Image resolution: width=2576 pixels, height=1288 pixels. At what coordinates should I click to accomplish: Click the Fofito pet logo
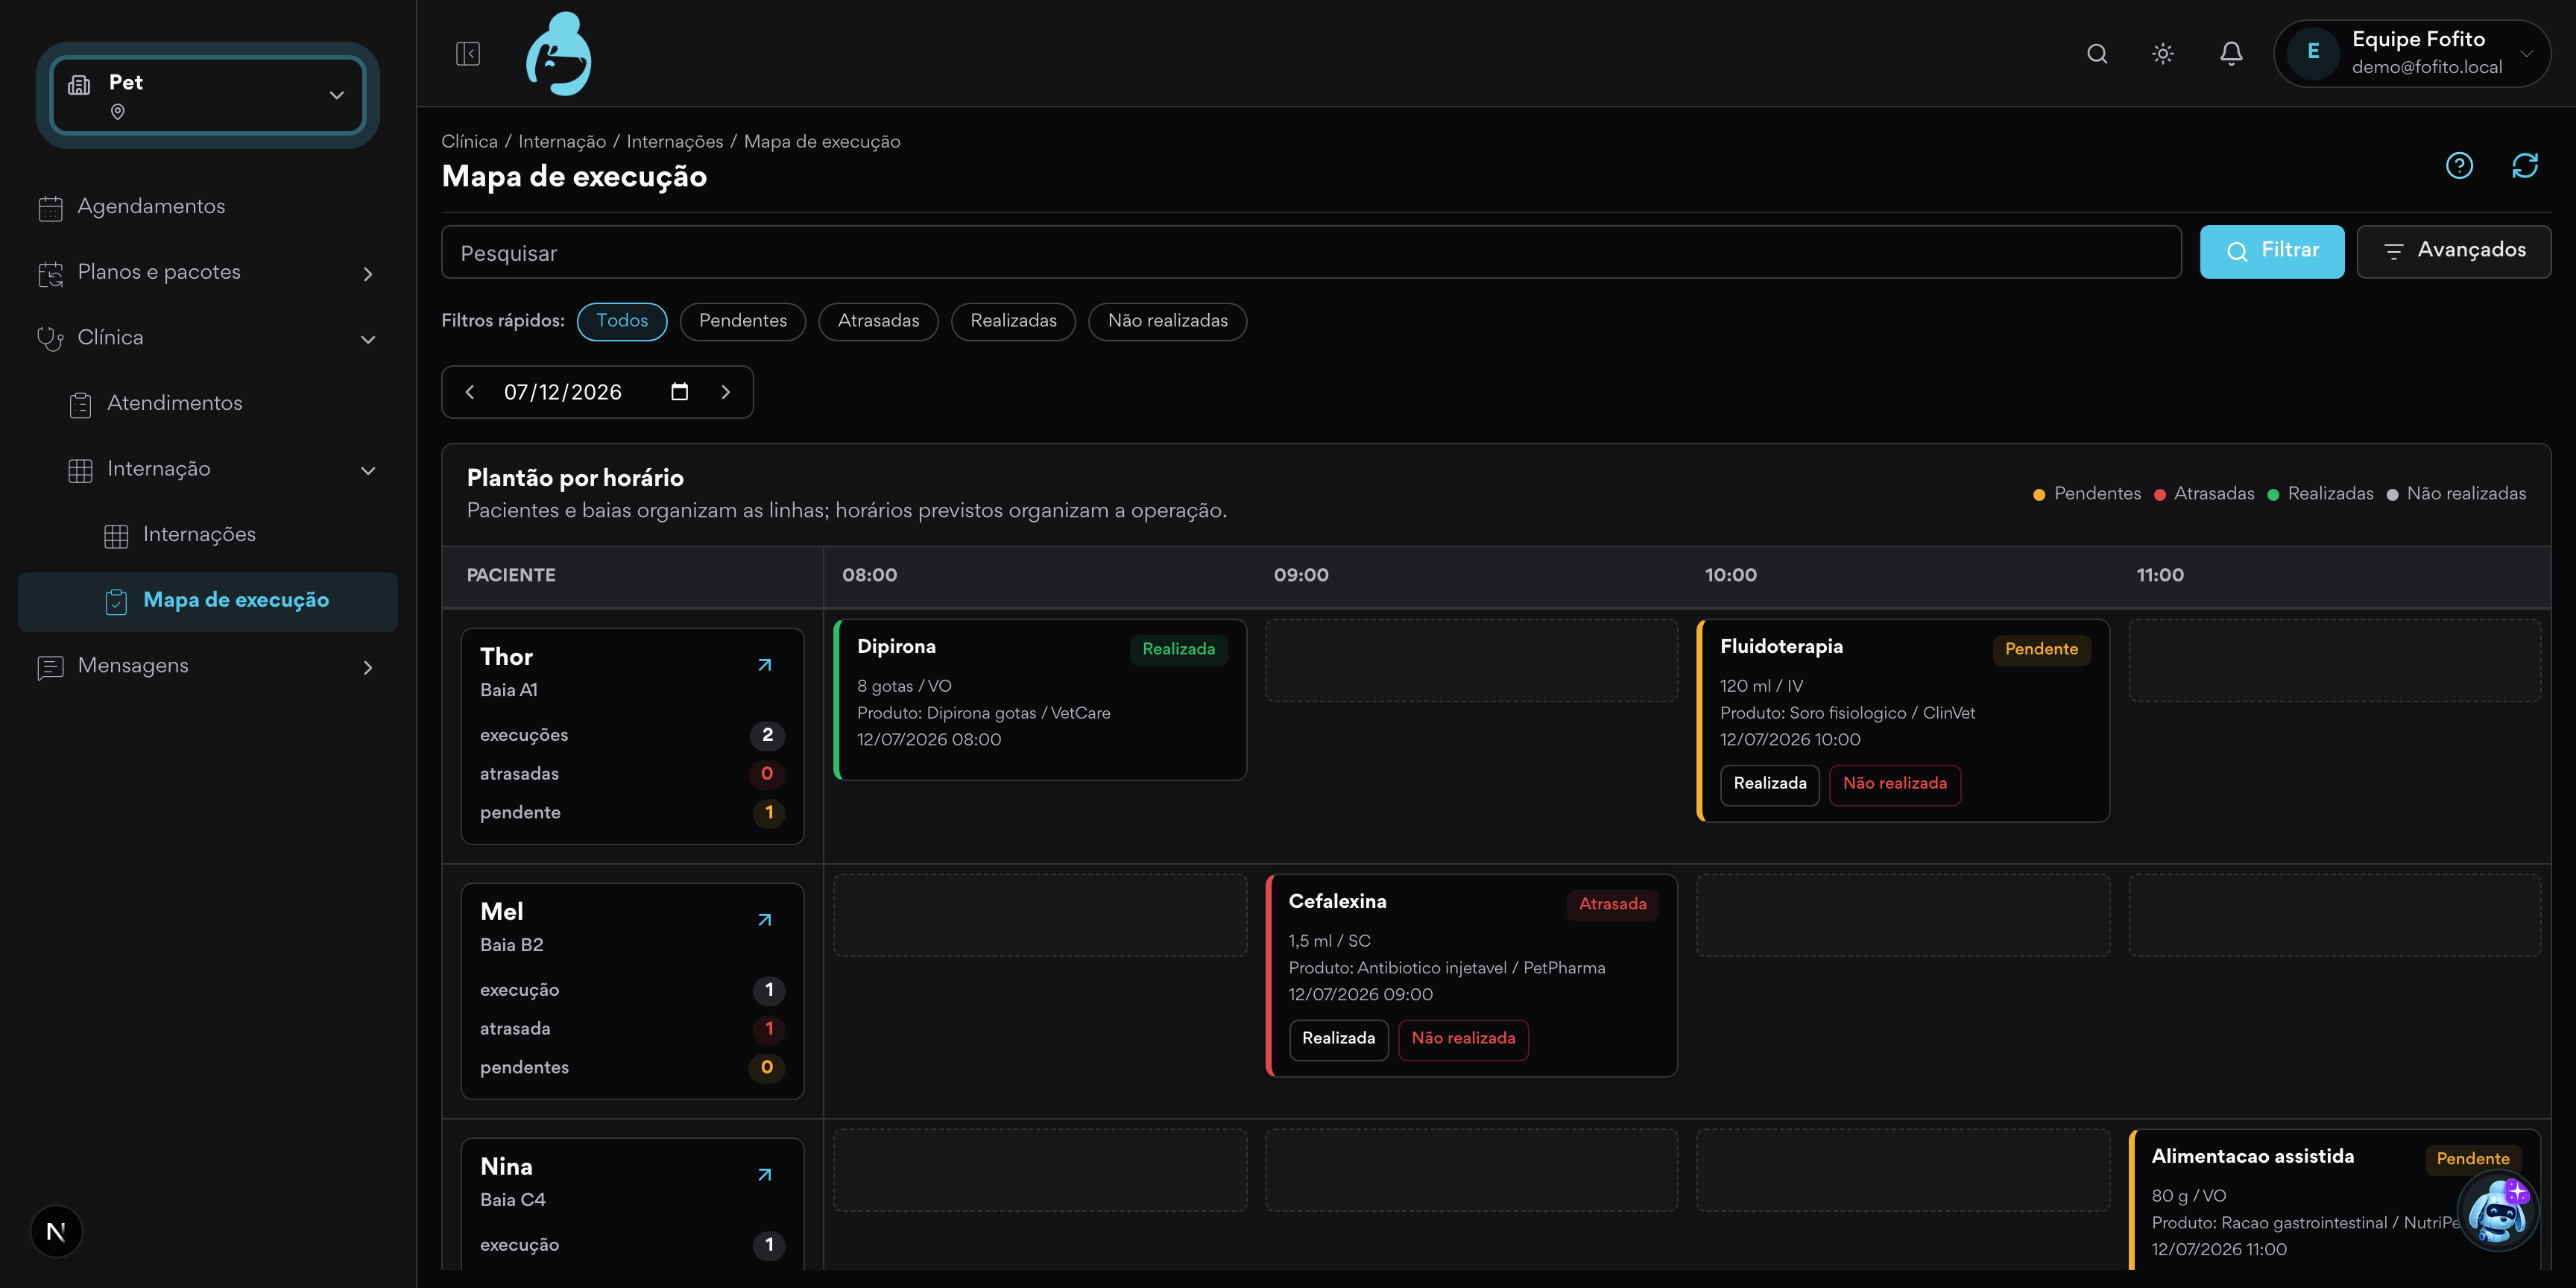559,53
